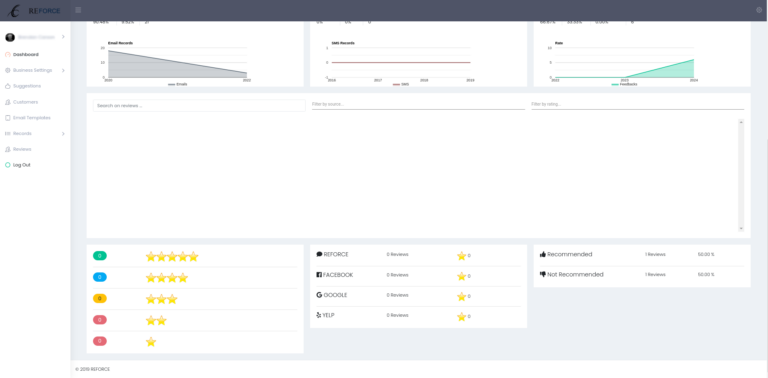
Task: Open the Filter by rating dropdown
Action: click(638, 104)
